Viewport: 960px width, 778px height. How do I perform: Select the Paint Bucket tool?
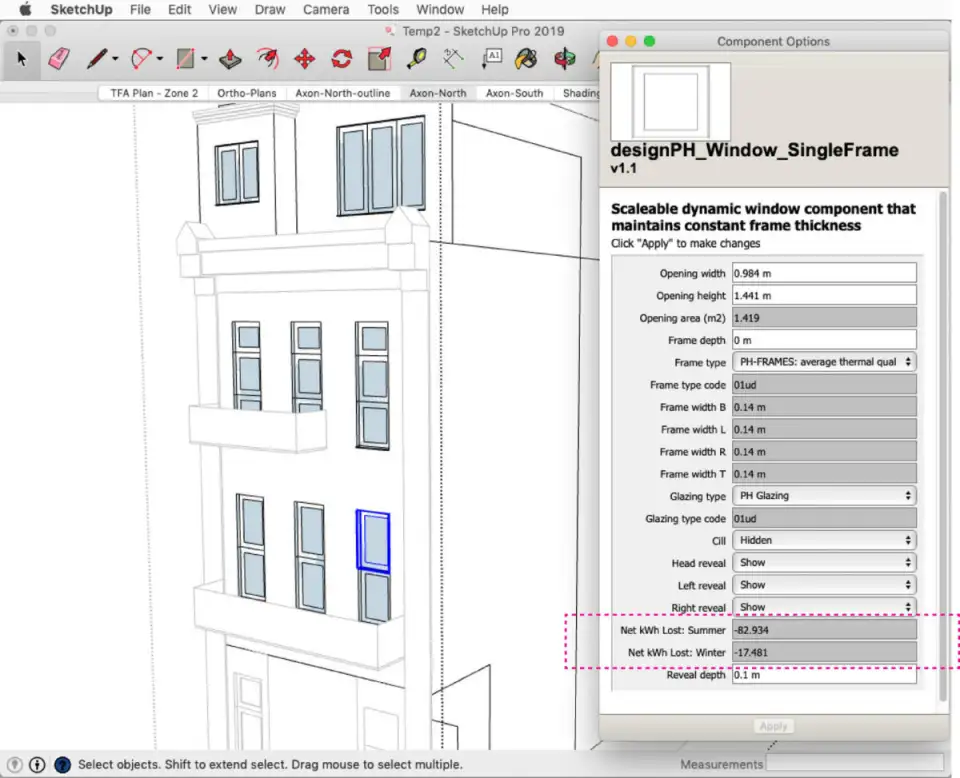526,59
